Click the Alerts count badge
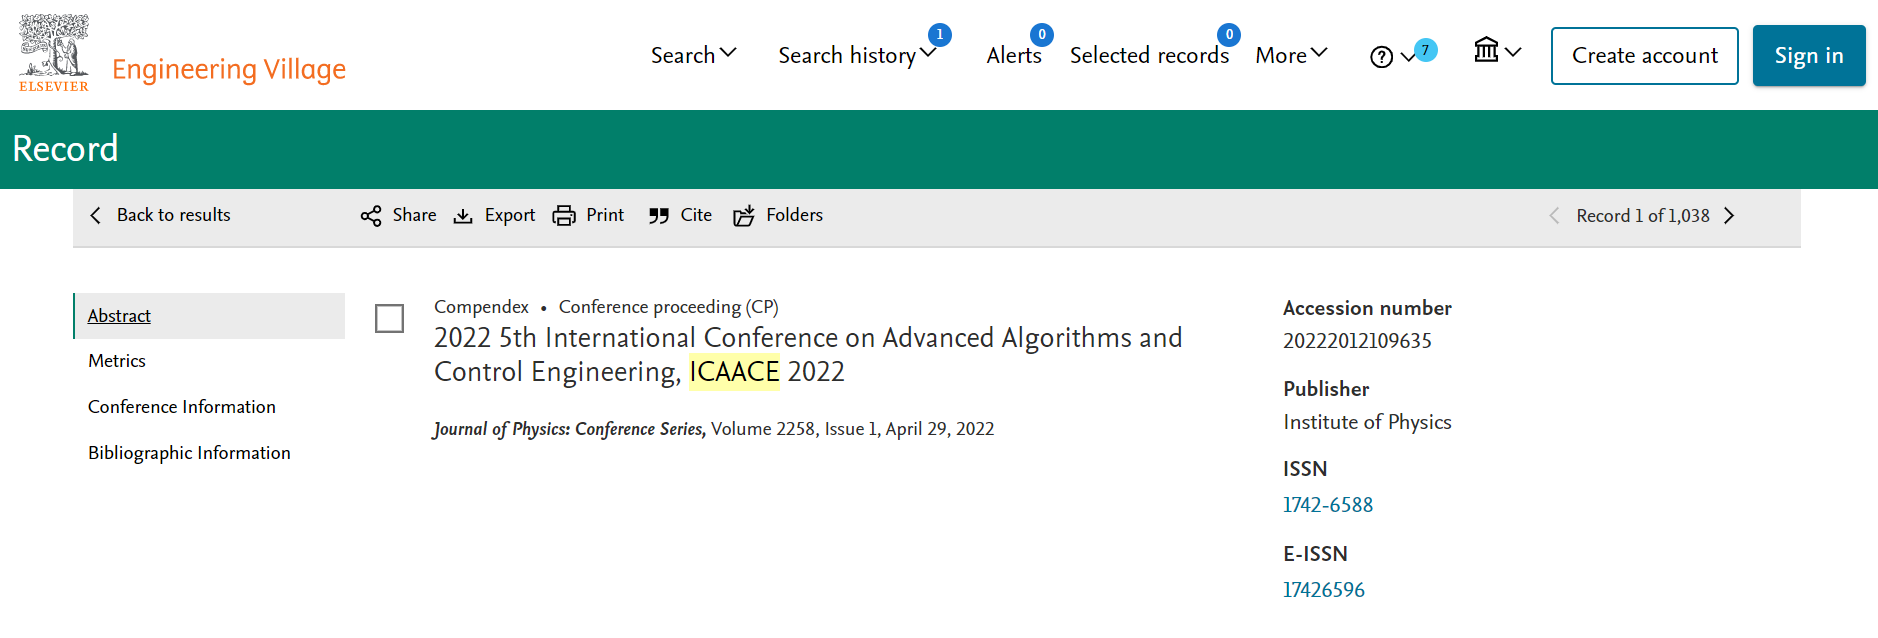The image size is (1878, 638). [x=1042, y=35]
